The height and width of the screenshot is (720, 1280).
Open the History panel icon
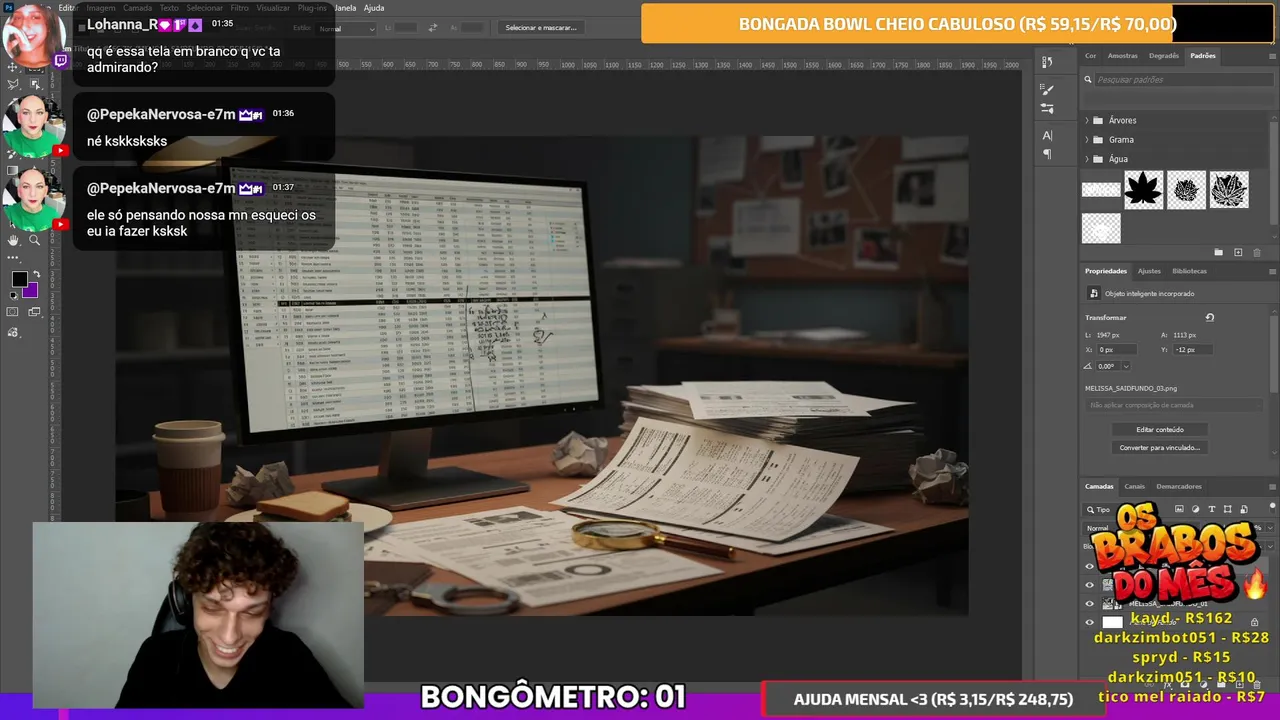1047,62
